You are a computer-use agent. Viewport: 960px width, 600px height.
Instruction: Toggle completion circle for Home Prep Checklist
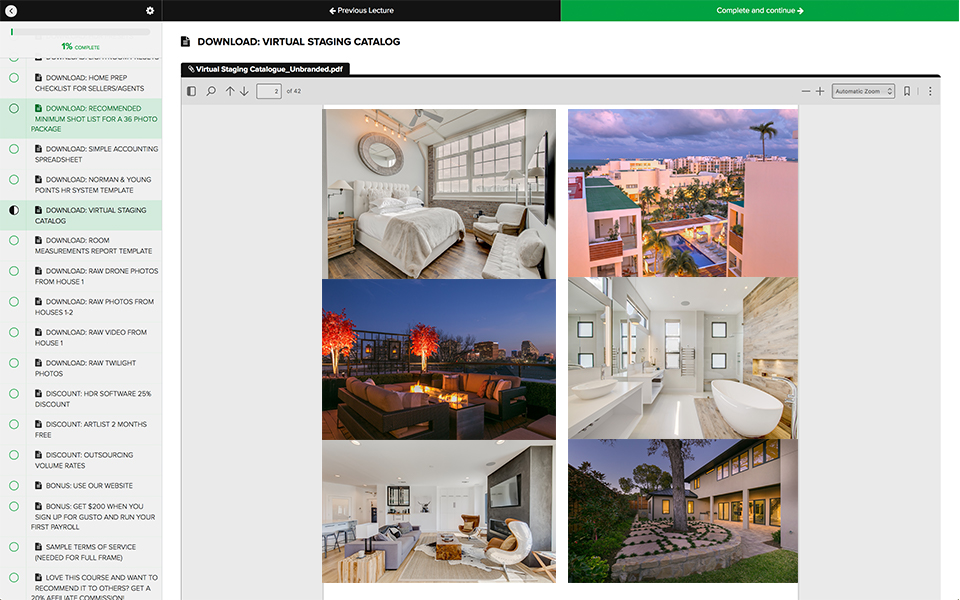click(x=13, y=78)
